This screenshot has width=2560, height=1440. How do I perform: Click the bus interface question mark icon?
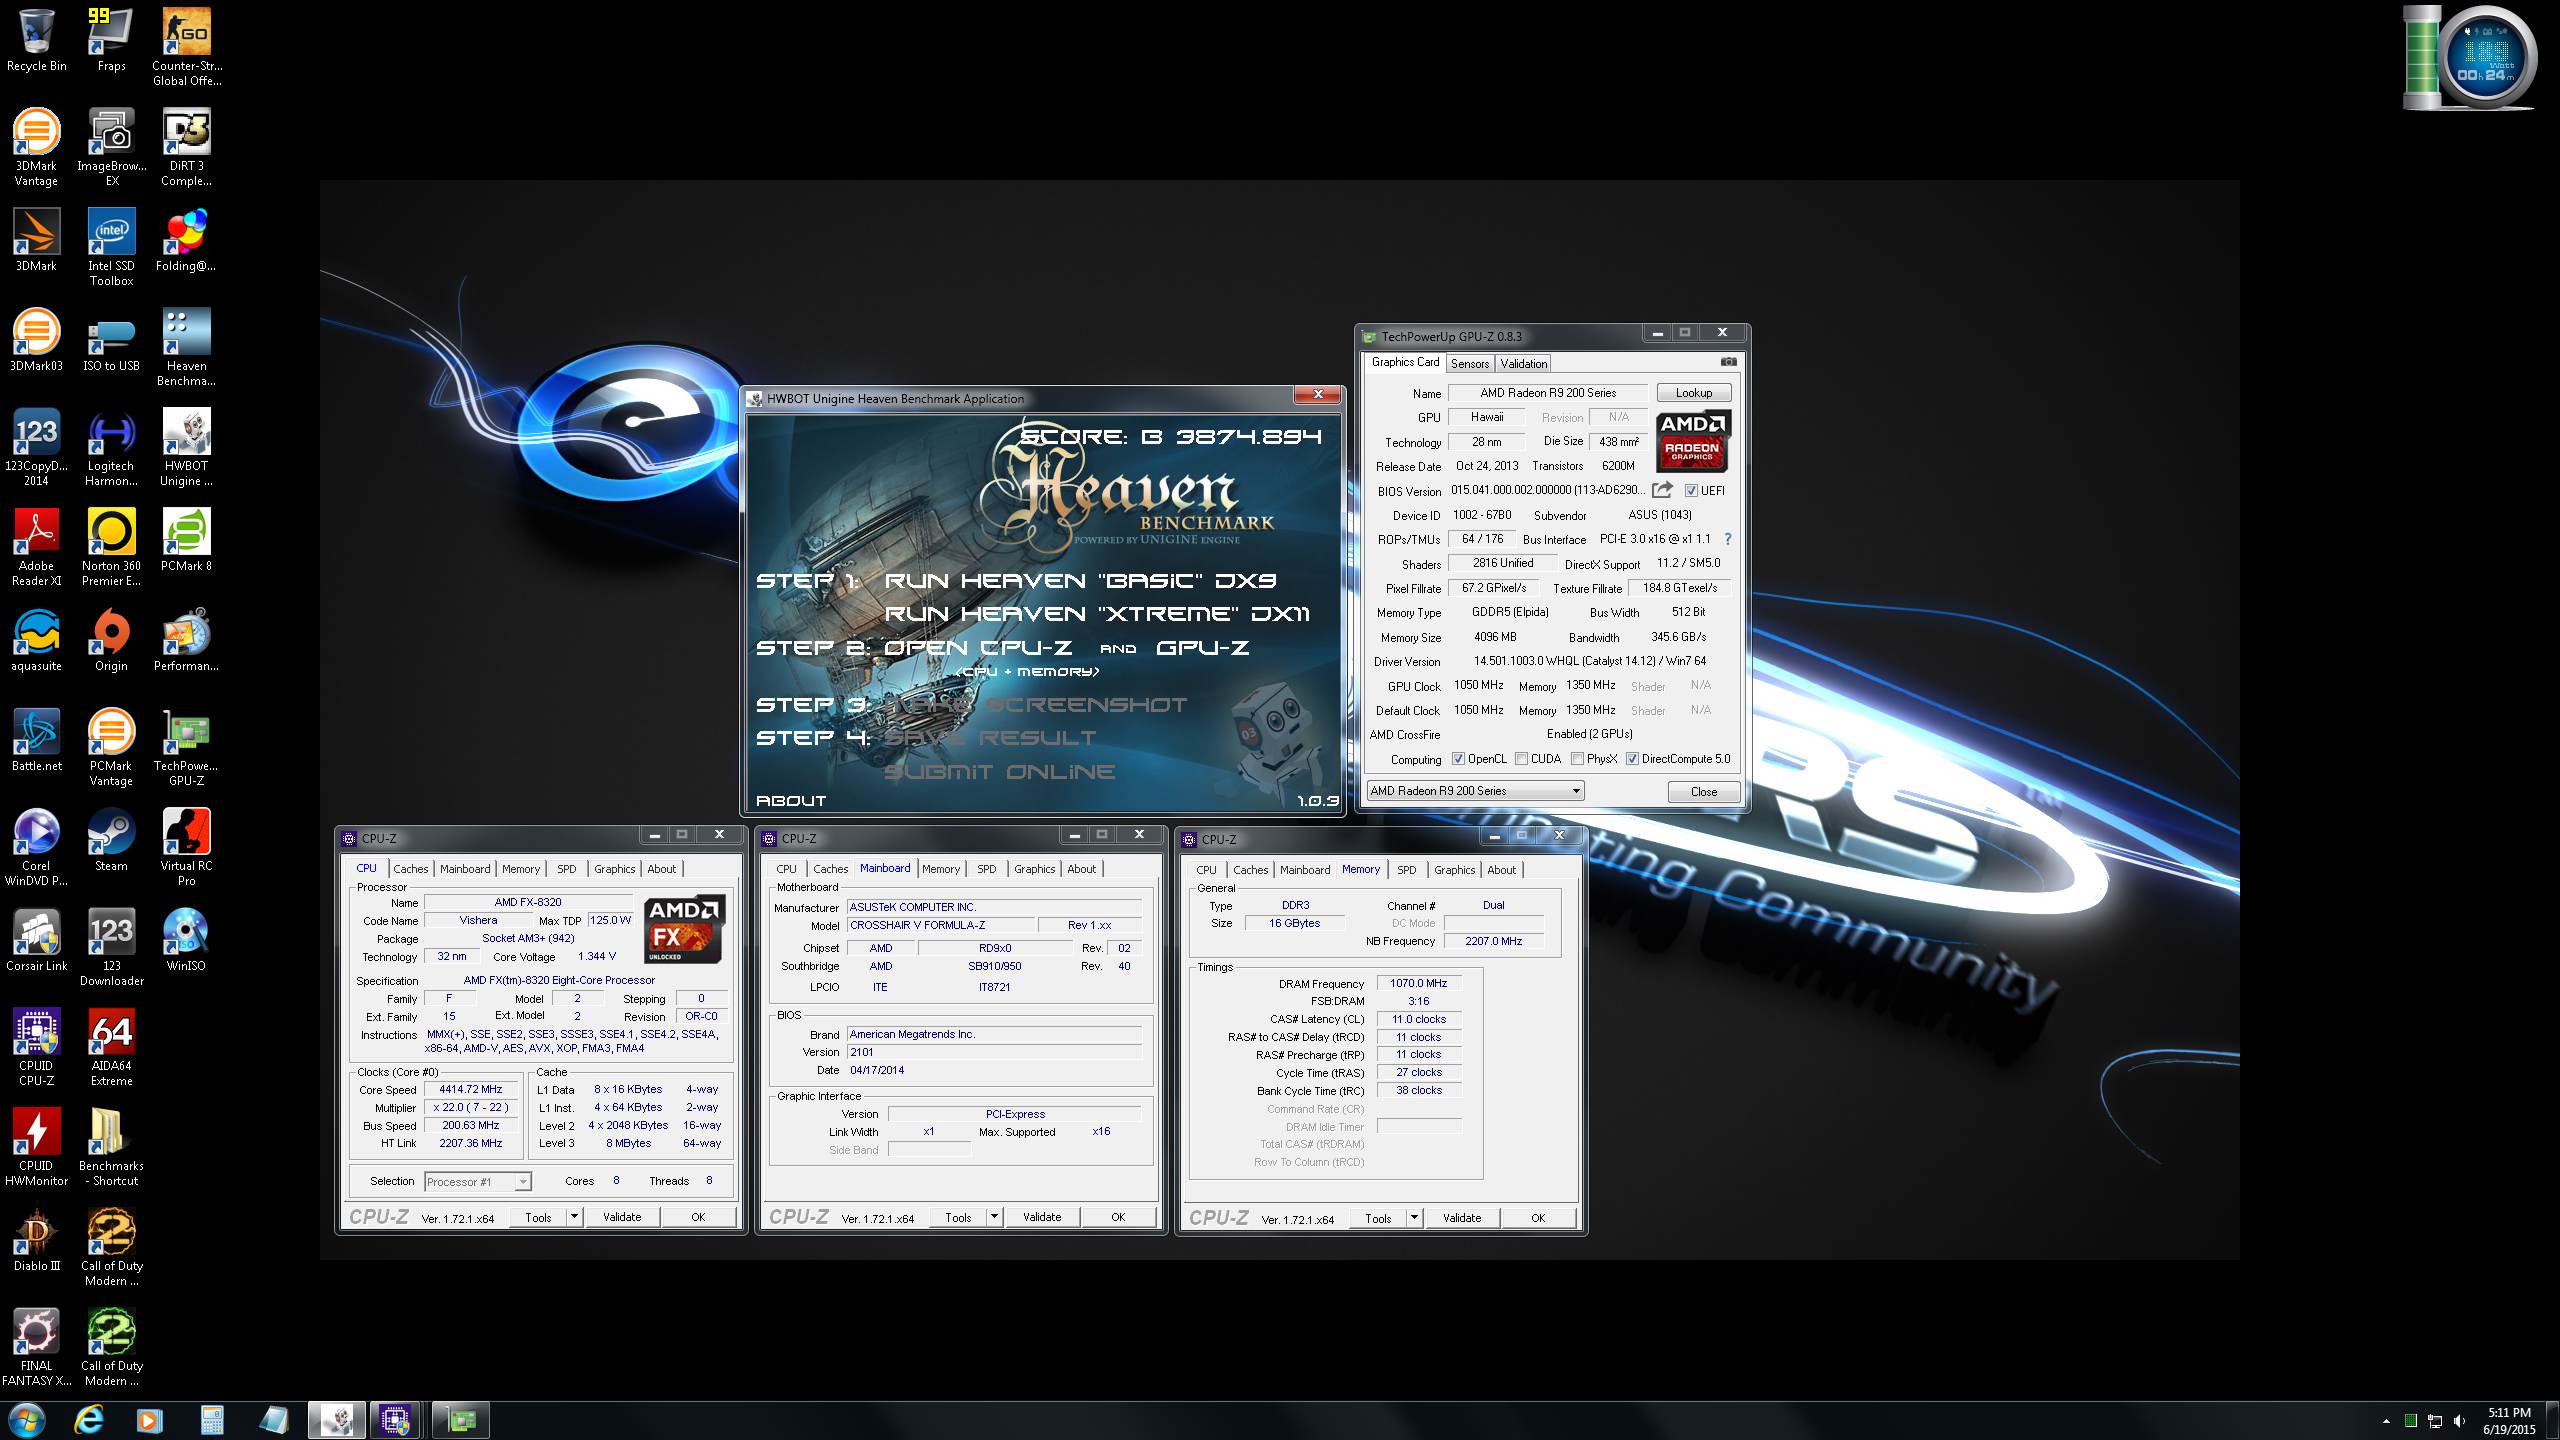coord(1727,539)
